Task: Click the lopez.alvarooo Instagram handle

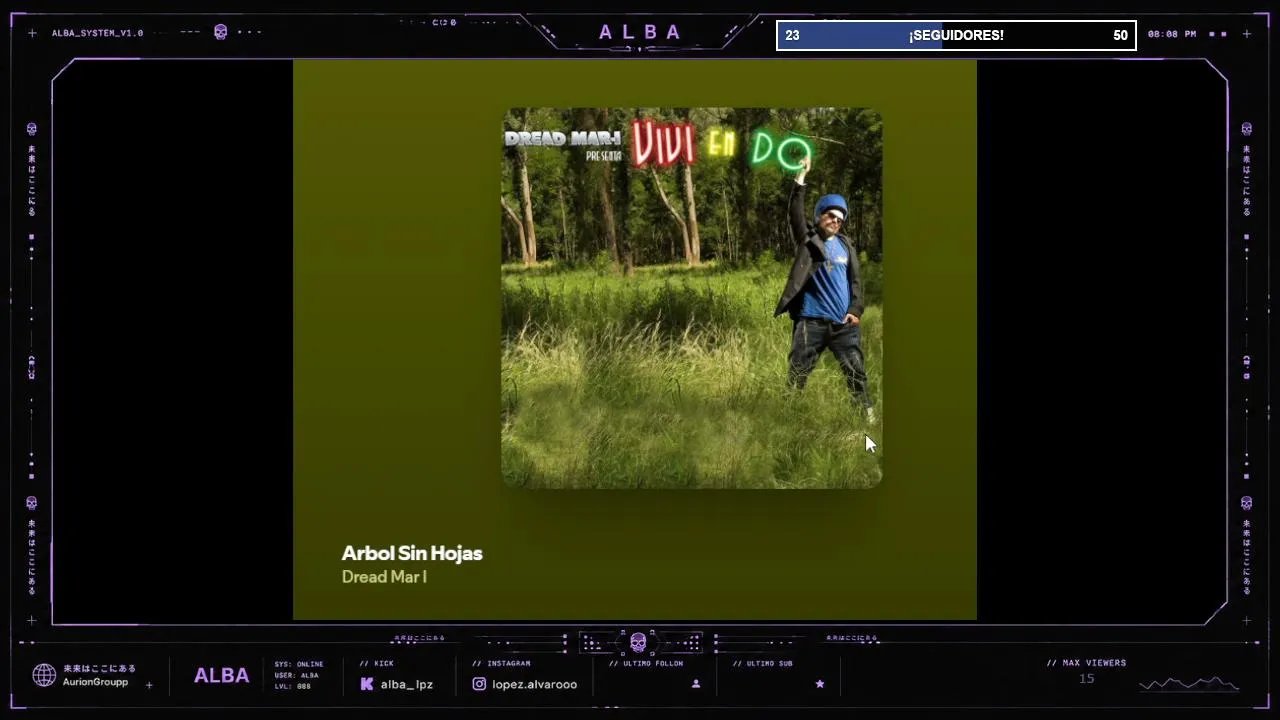Action: point(535,685)
